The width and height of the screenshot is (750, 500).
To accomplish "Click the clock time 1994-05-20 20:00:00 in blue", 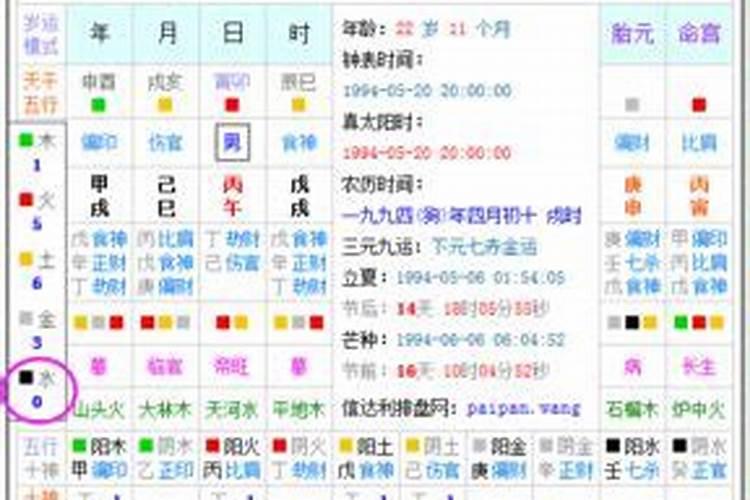I will (428, 90).
